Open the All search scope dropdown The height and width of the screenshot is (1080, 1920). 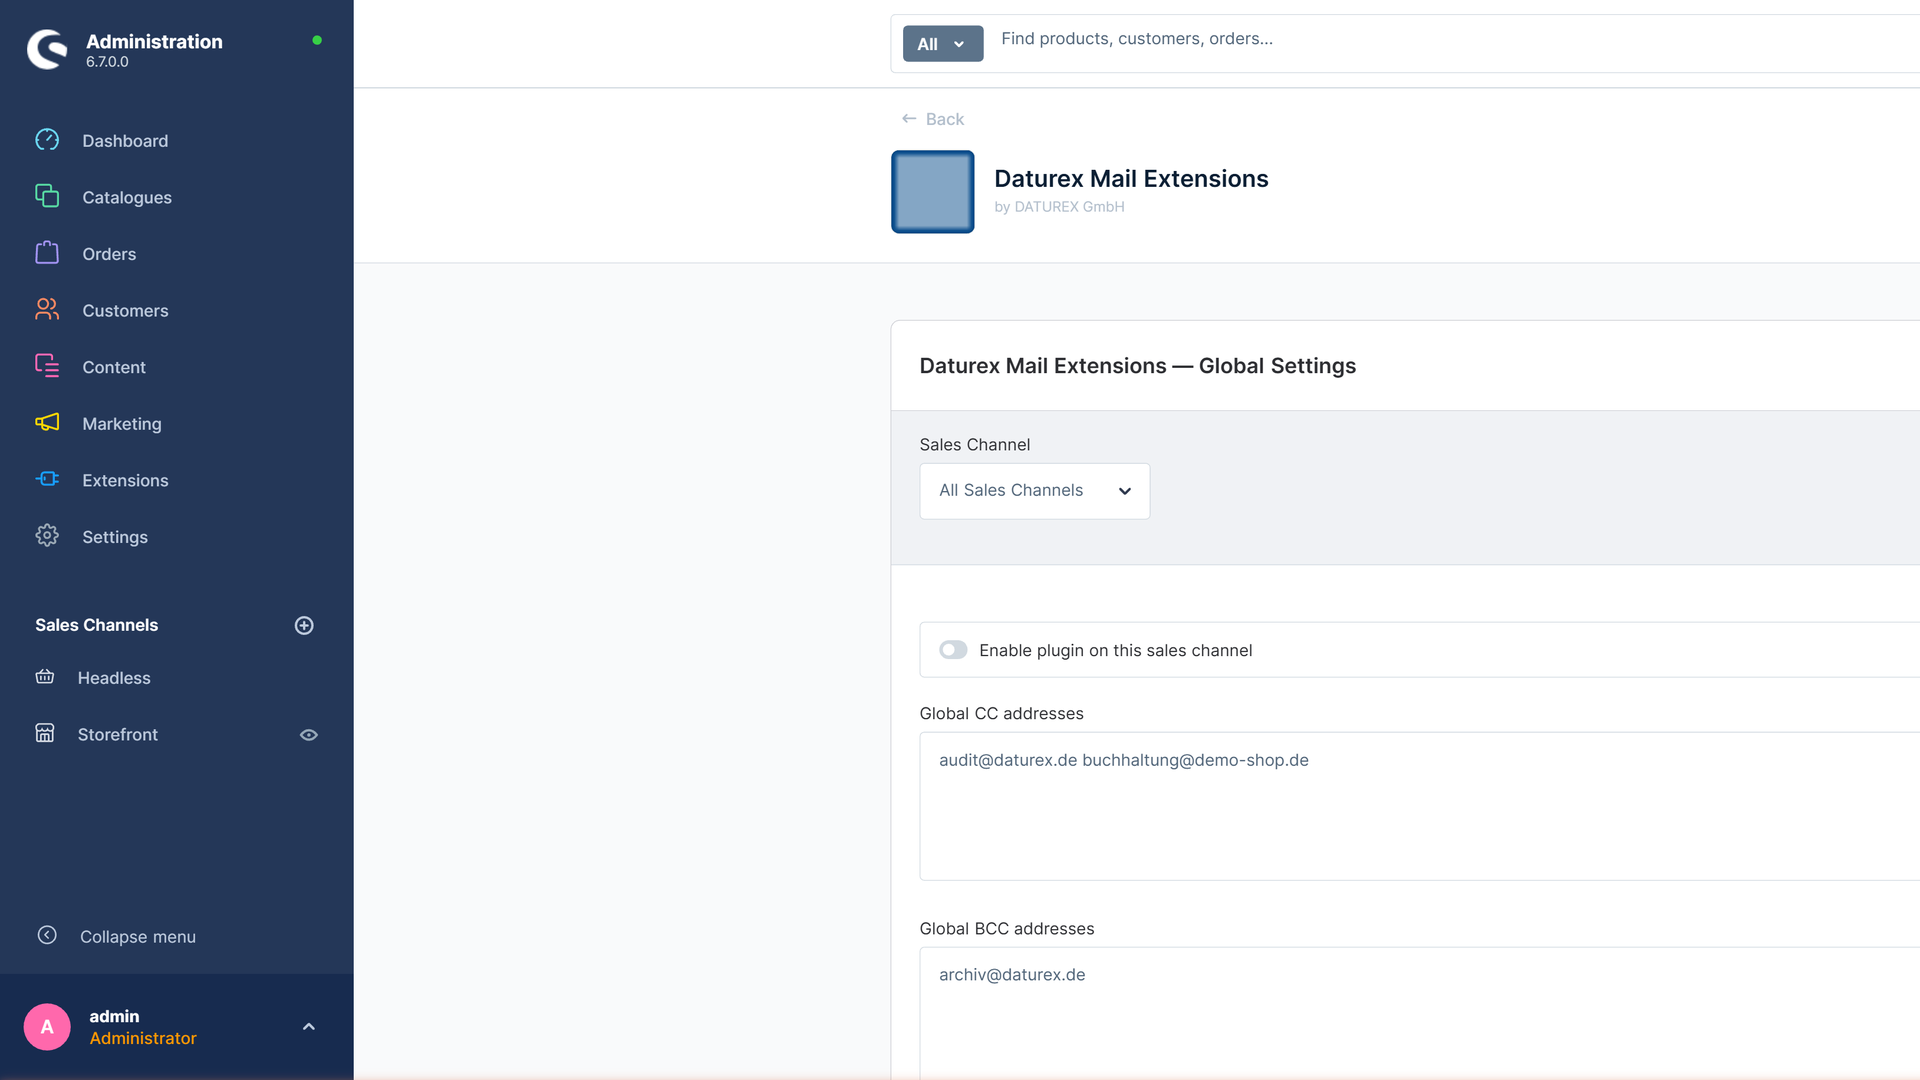943,44
